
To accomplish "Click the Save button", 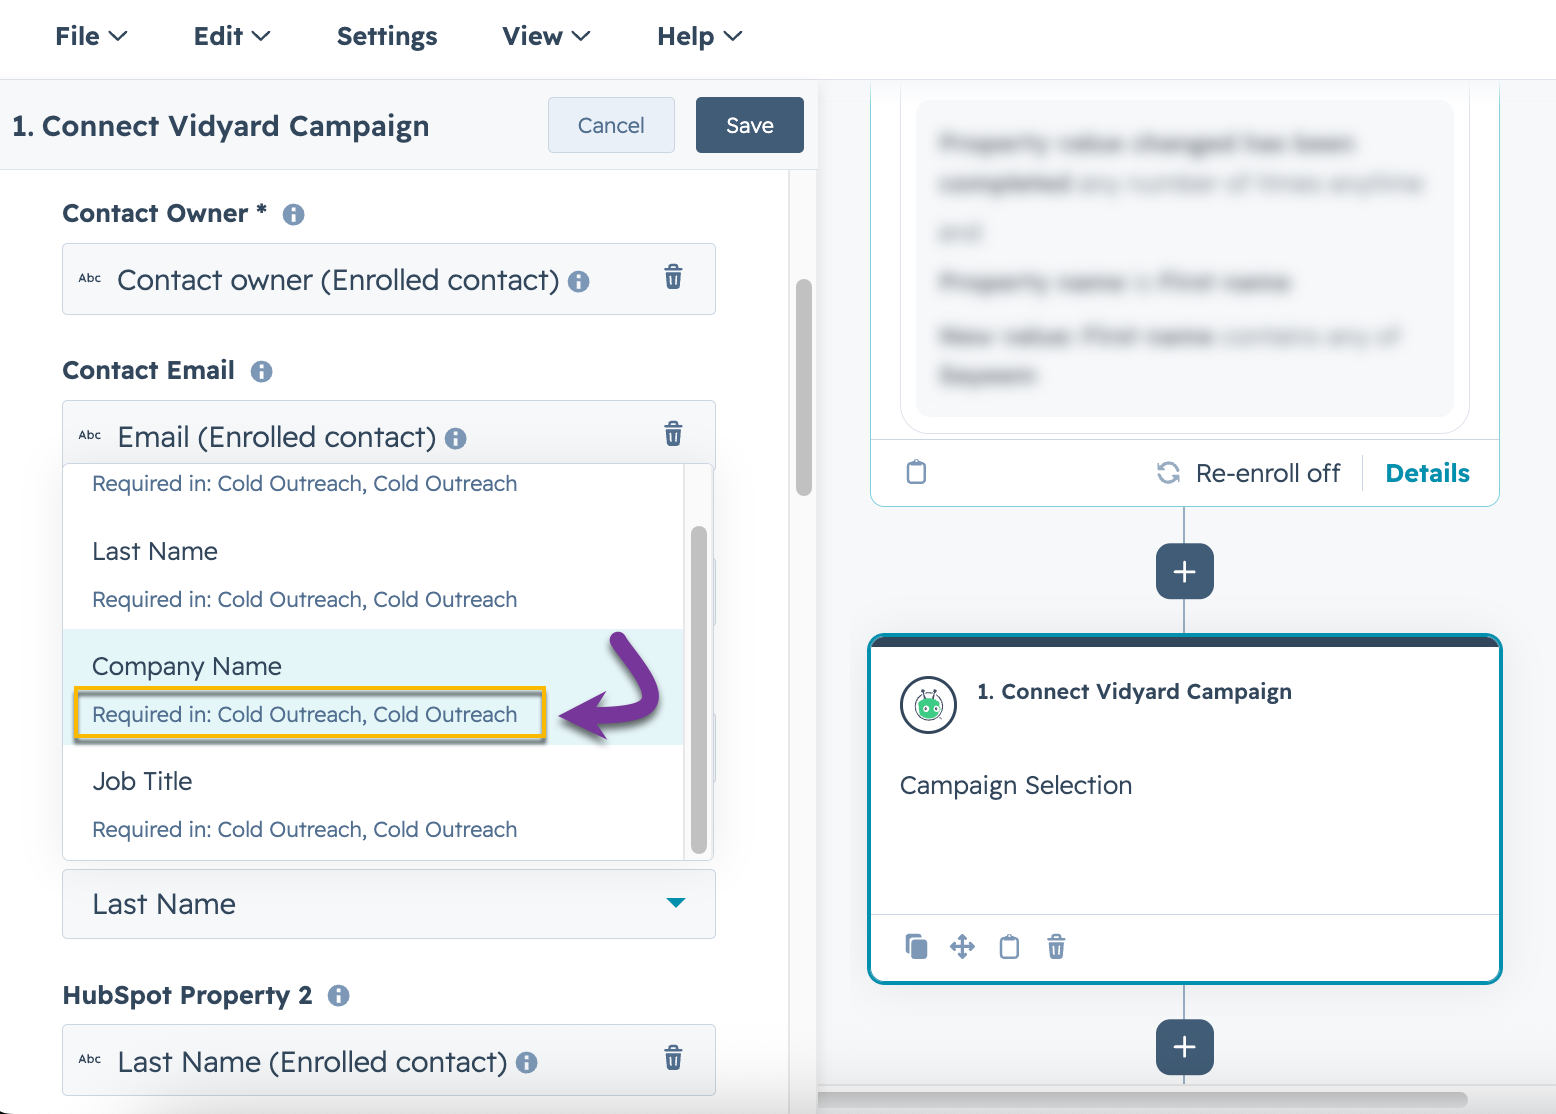I will tap(750, 125).
